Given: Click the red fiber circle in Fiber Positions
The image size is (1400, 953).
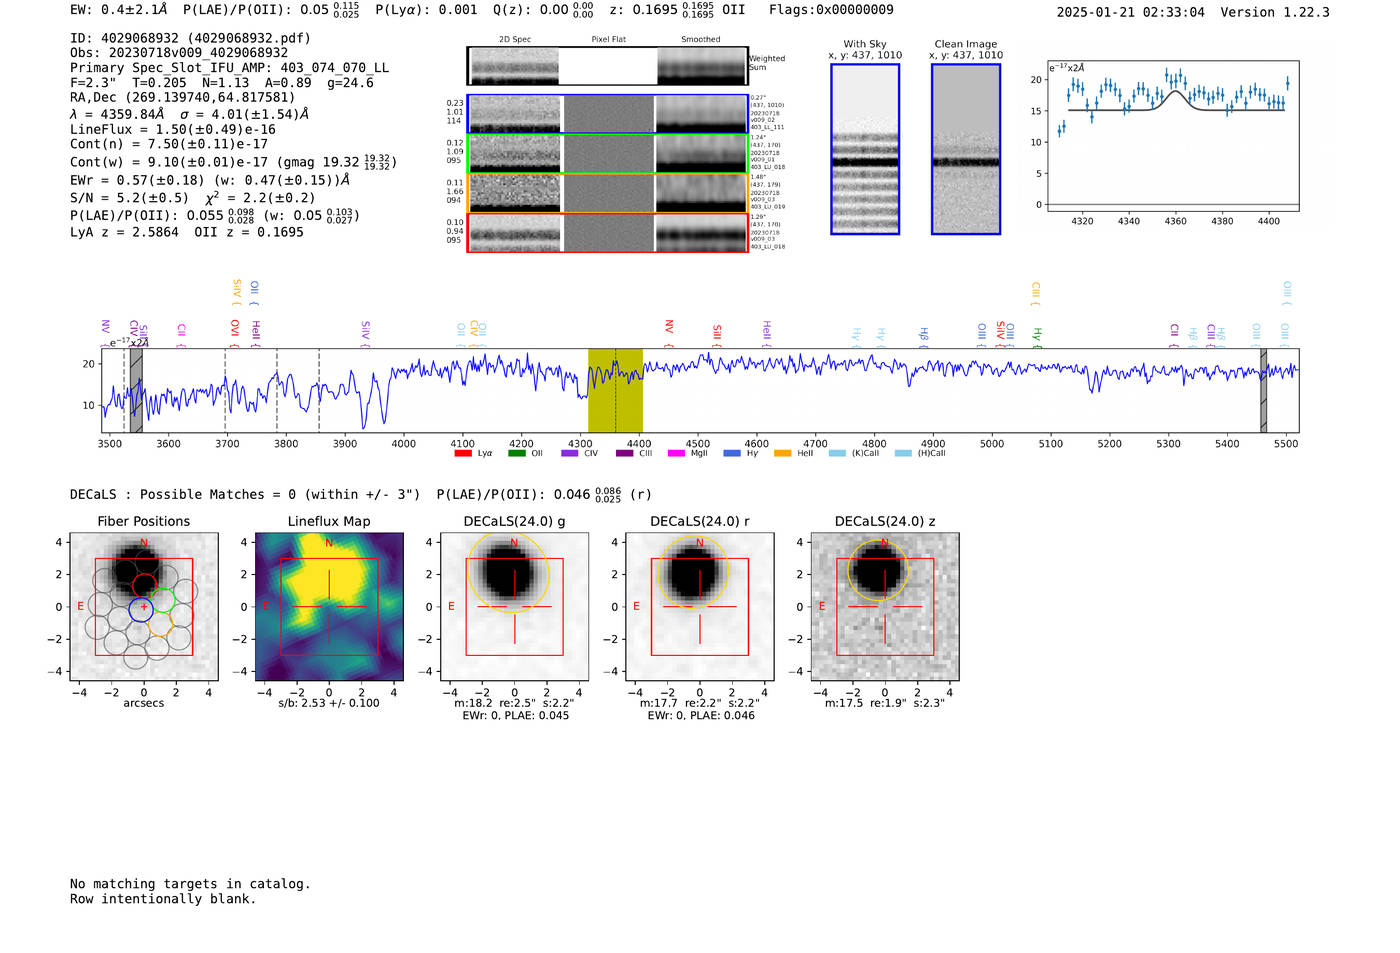Looking at the screenshot, I should (145, 585).
